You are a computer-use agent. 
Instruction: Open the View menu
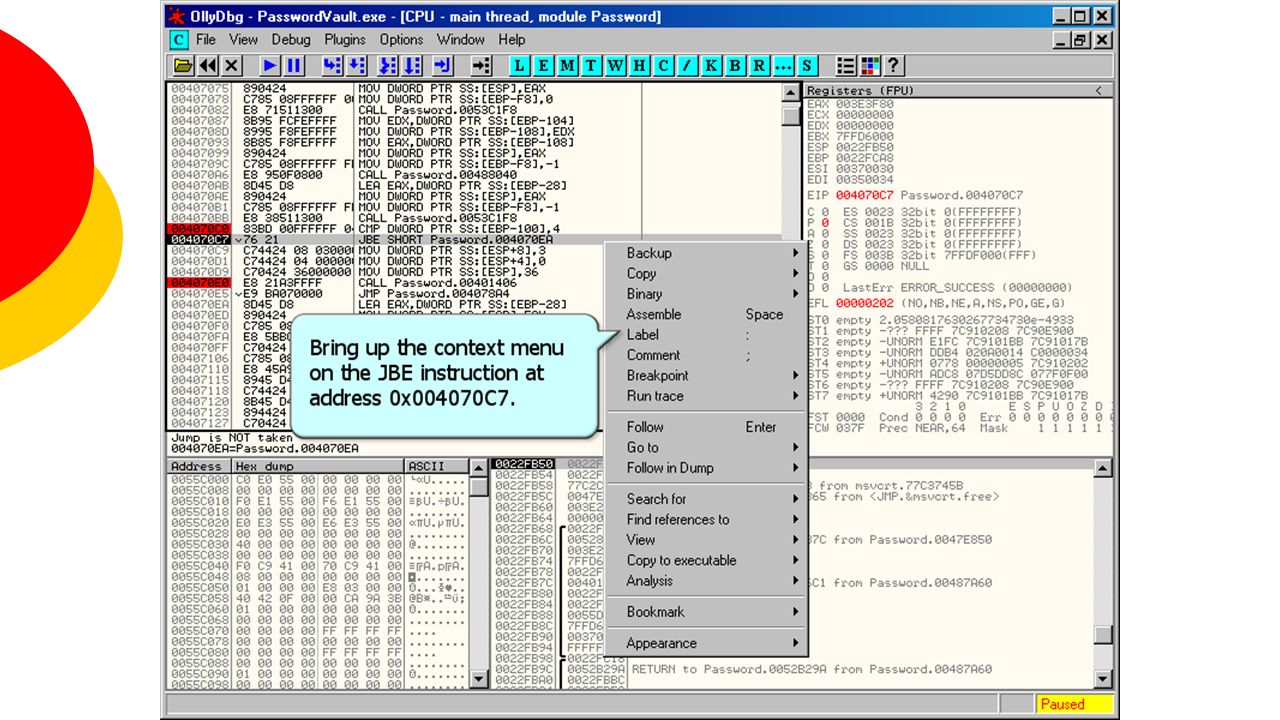tap(243, 40)
